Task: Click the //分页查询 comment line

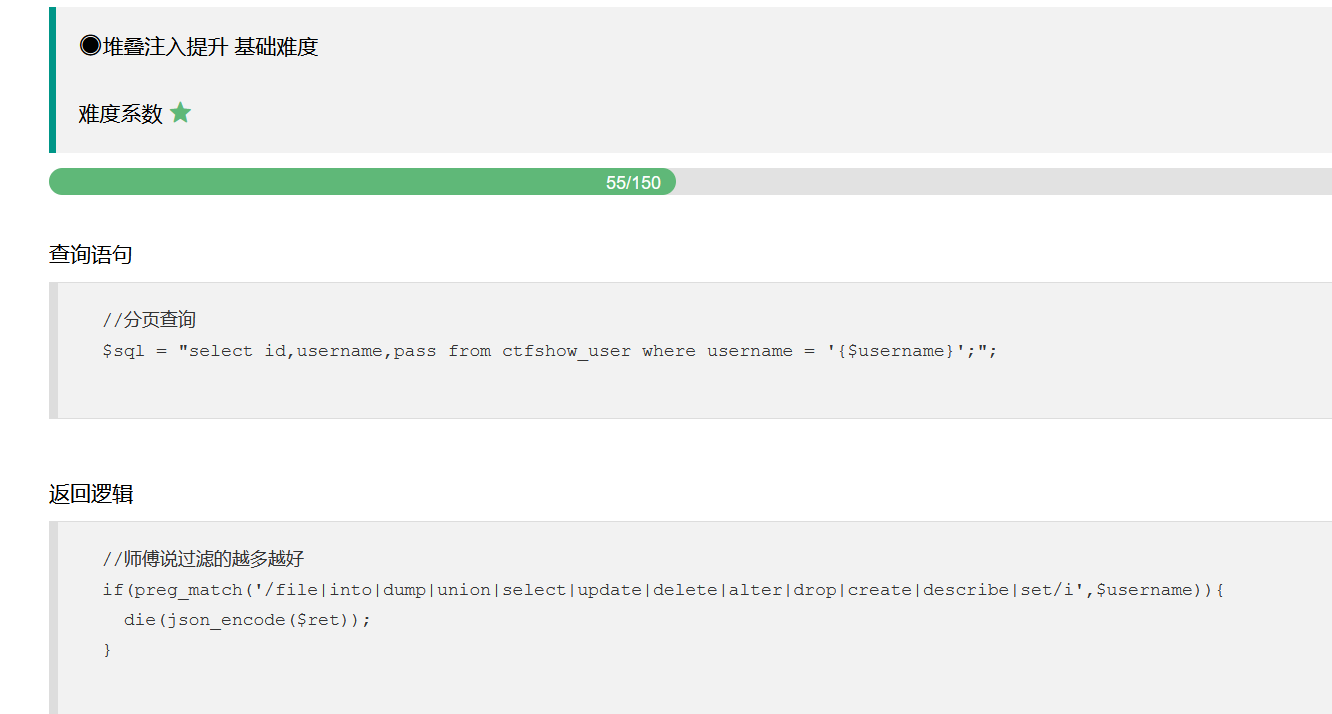Action: (149, 320)
